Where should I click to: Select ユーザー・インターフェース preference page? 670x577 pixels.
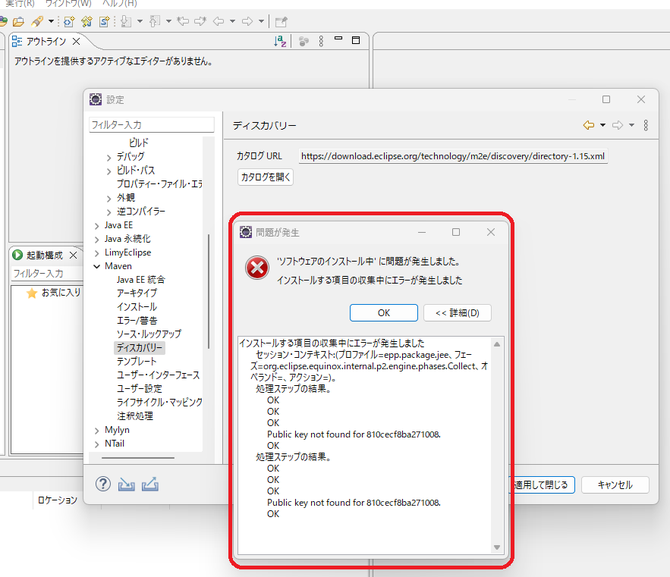(158, 375)
